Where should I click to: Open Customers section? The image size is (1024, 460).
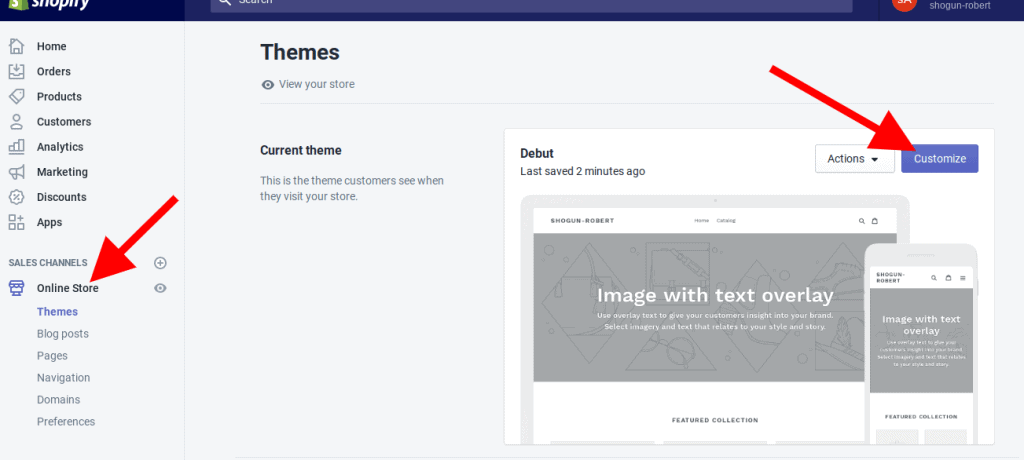click(64, 122)
